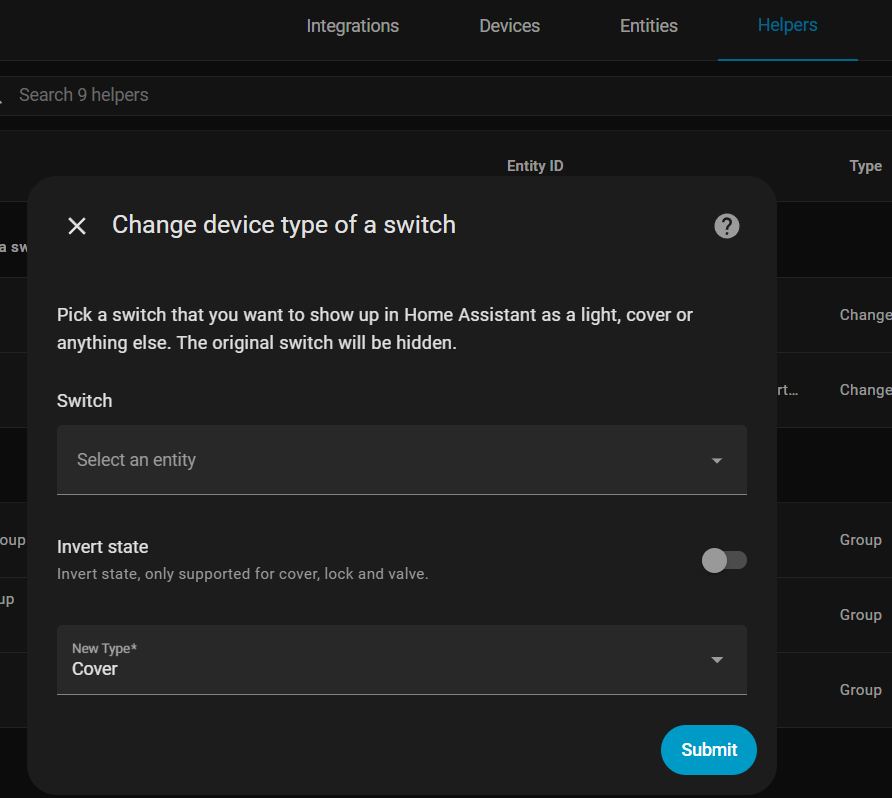Open the help icon in the dialog header

[x=727, y=226]
